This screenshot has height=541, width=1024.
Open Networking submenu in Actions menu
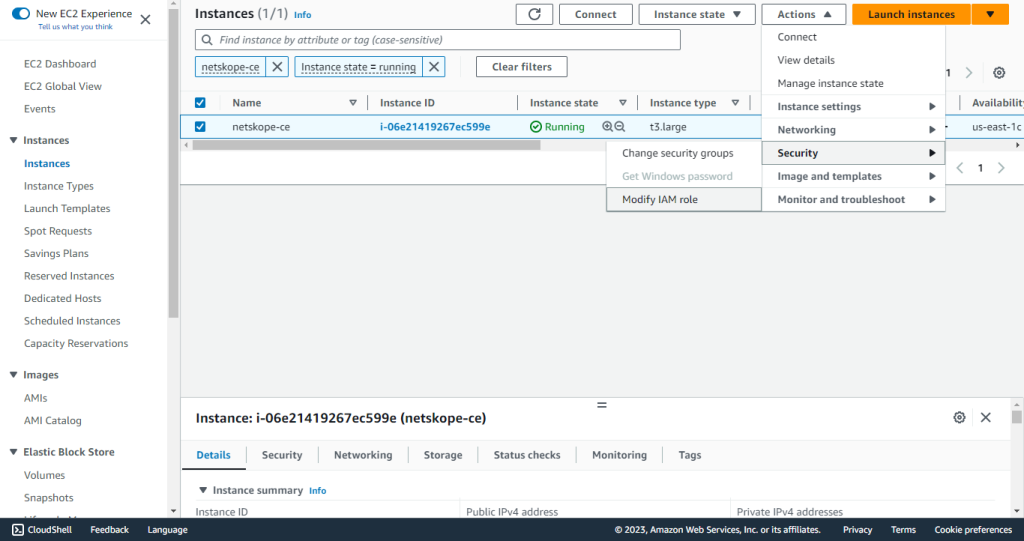coord(853,130)
